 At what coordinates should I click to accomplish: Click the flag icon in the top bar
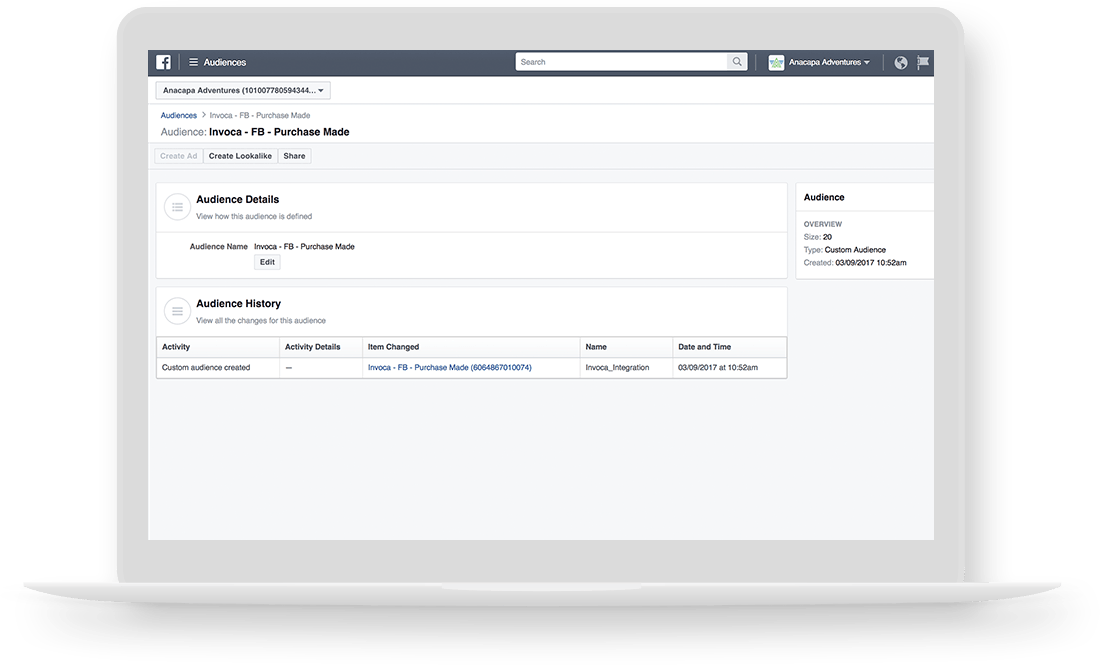(x=924, y=61)
